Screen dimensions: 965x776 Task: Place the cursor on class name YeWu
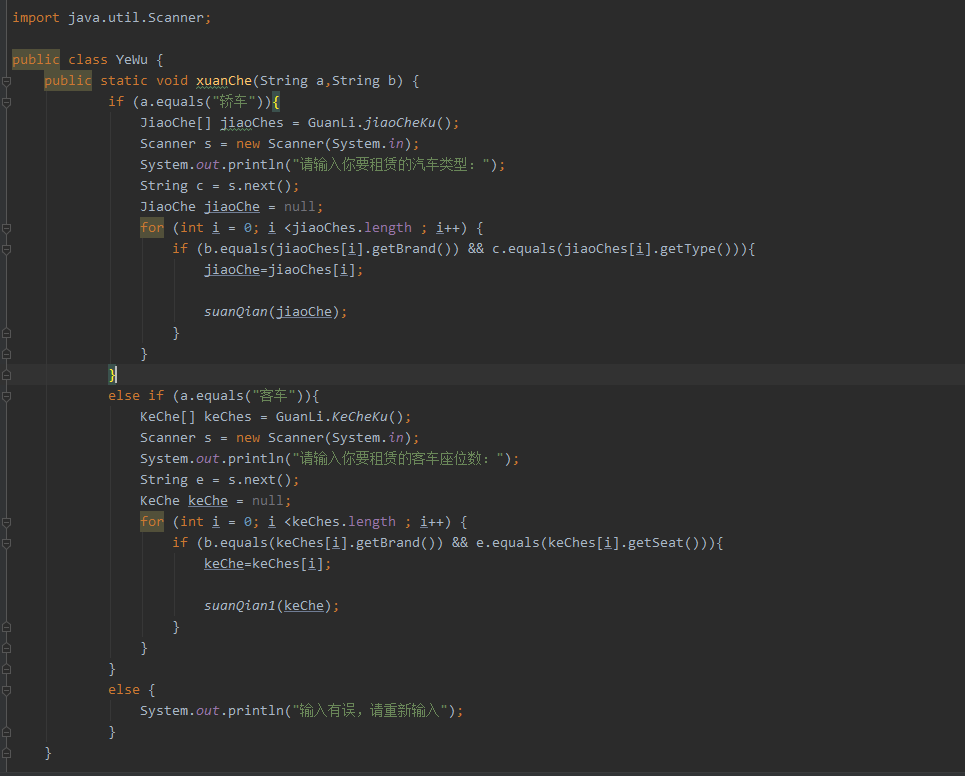(132, 60)
